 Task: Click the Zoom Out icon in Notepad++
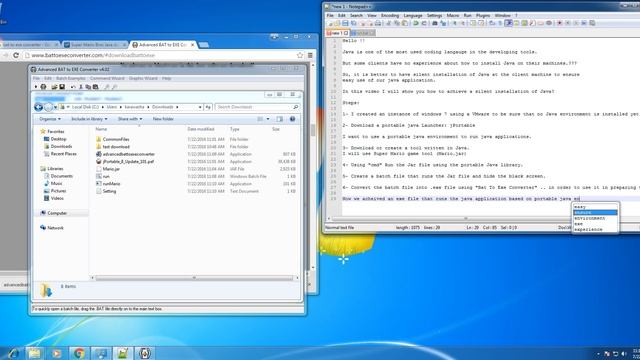point(463,23)
